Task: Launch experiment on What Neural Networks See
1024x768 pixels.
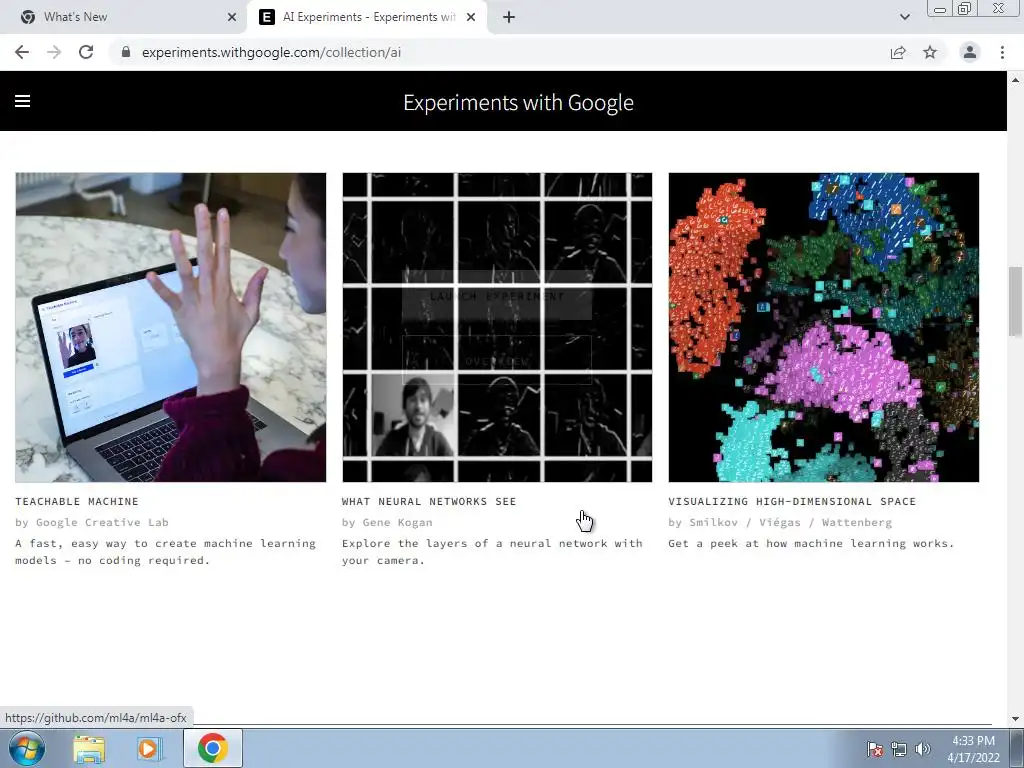Action: pos(497,296)
